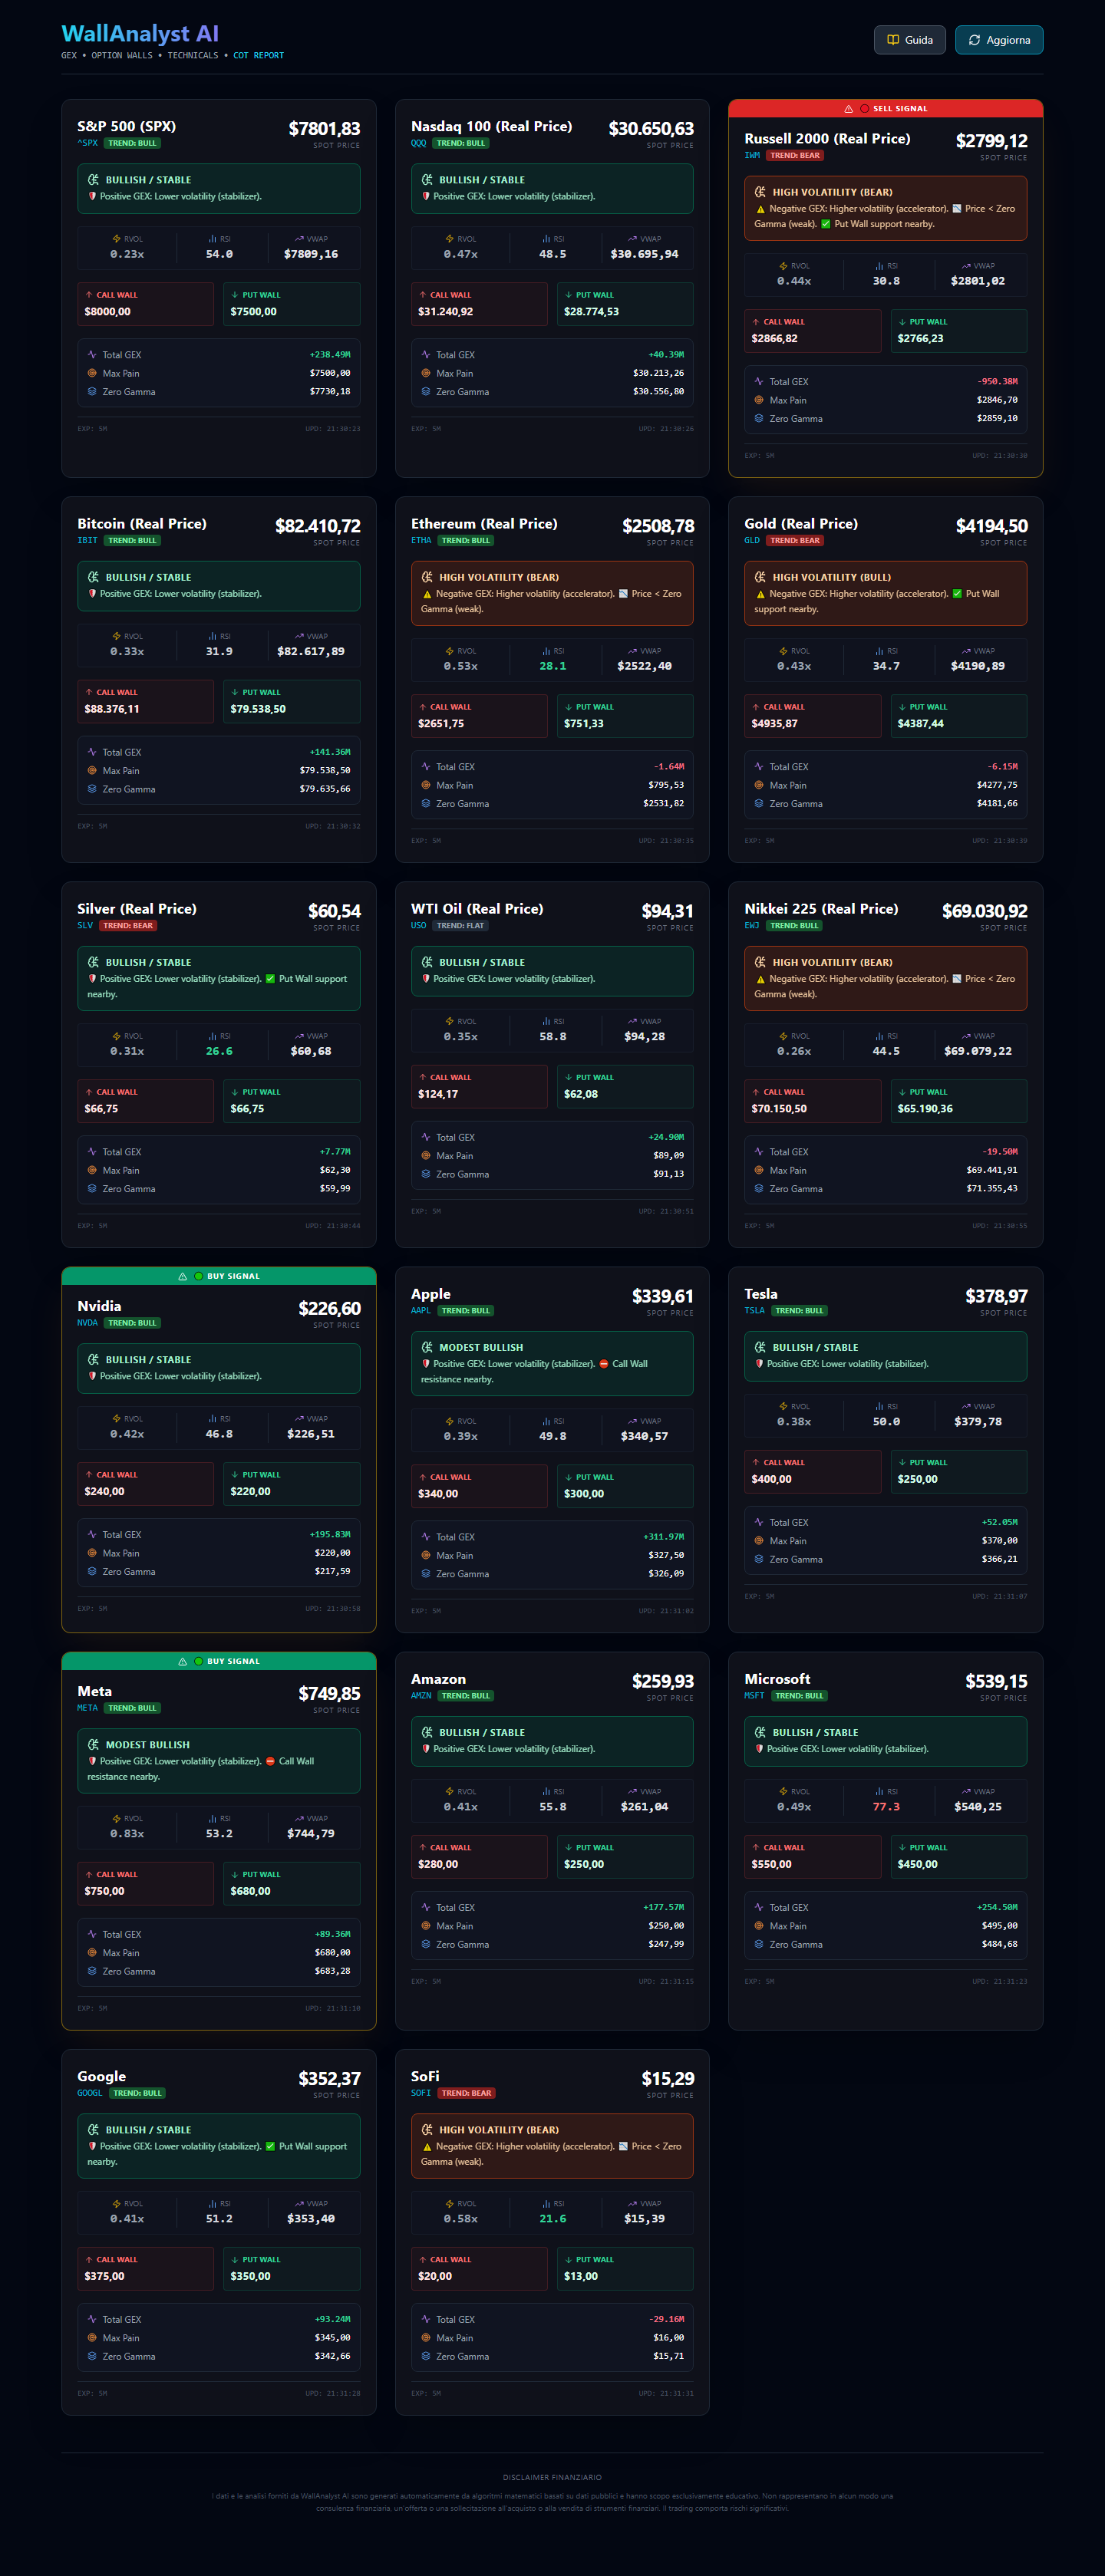
Task: Click the WallAnalyst AI logo title
Action: coord(140,34)
